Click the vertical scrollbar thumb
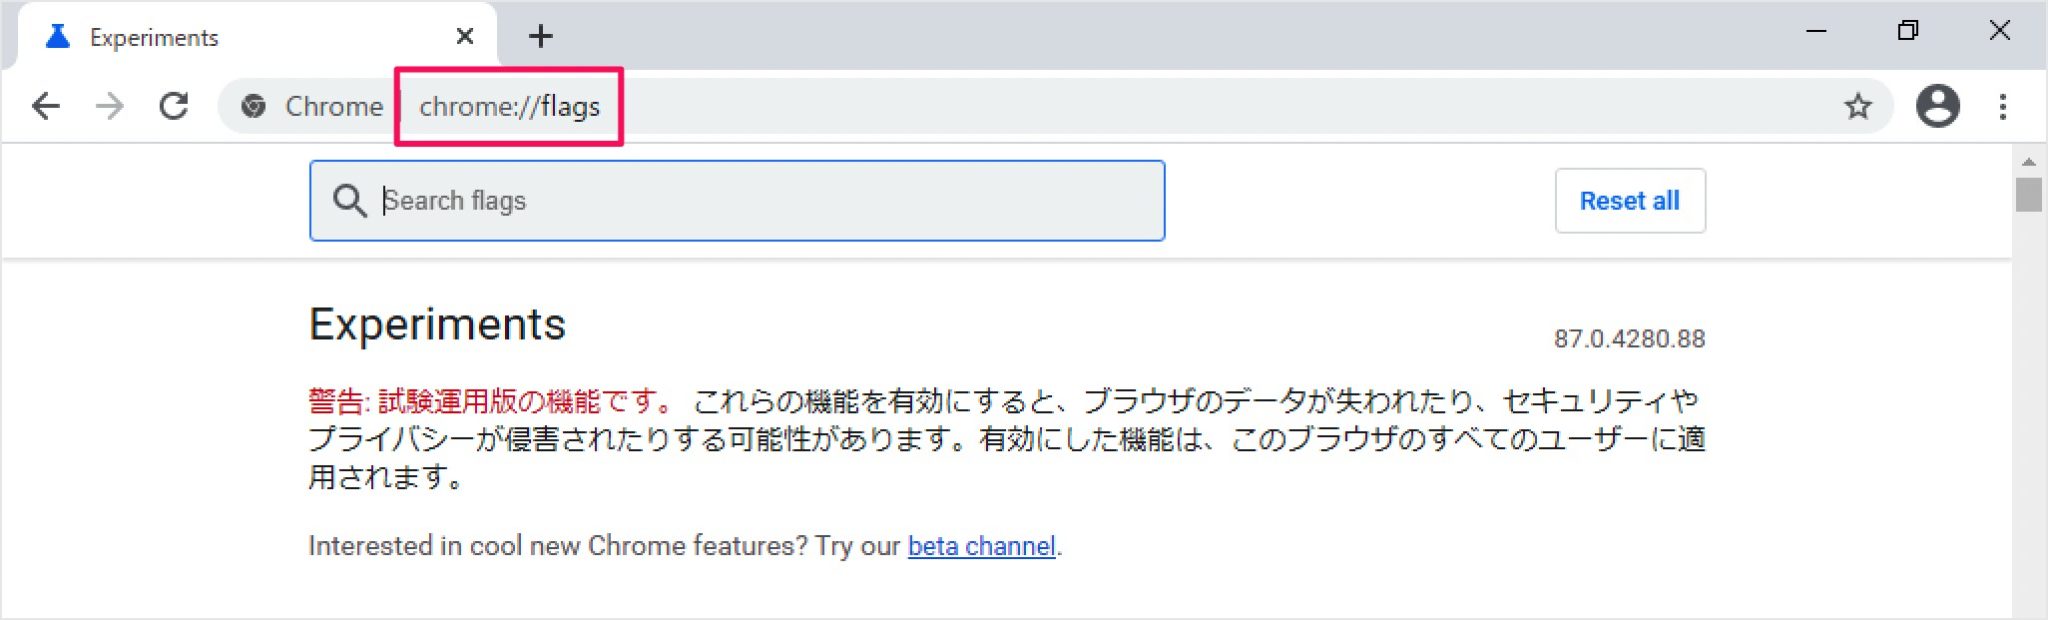Screen dimensions: 2048x620 coord(2029,194)
